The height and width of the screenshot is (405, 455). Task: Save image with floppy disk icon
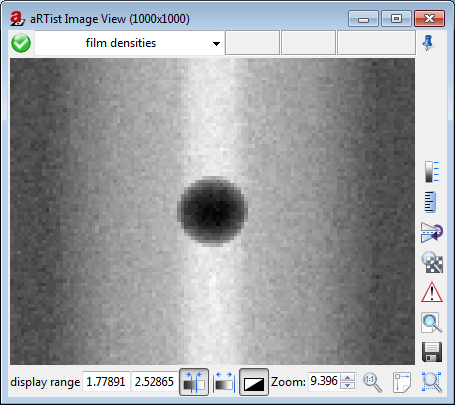(x=432, y=352)
